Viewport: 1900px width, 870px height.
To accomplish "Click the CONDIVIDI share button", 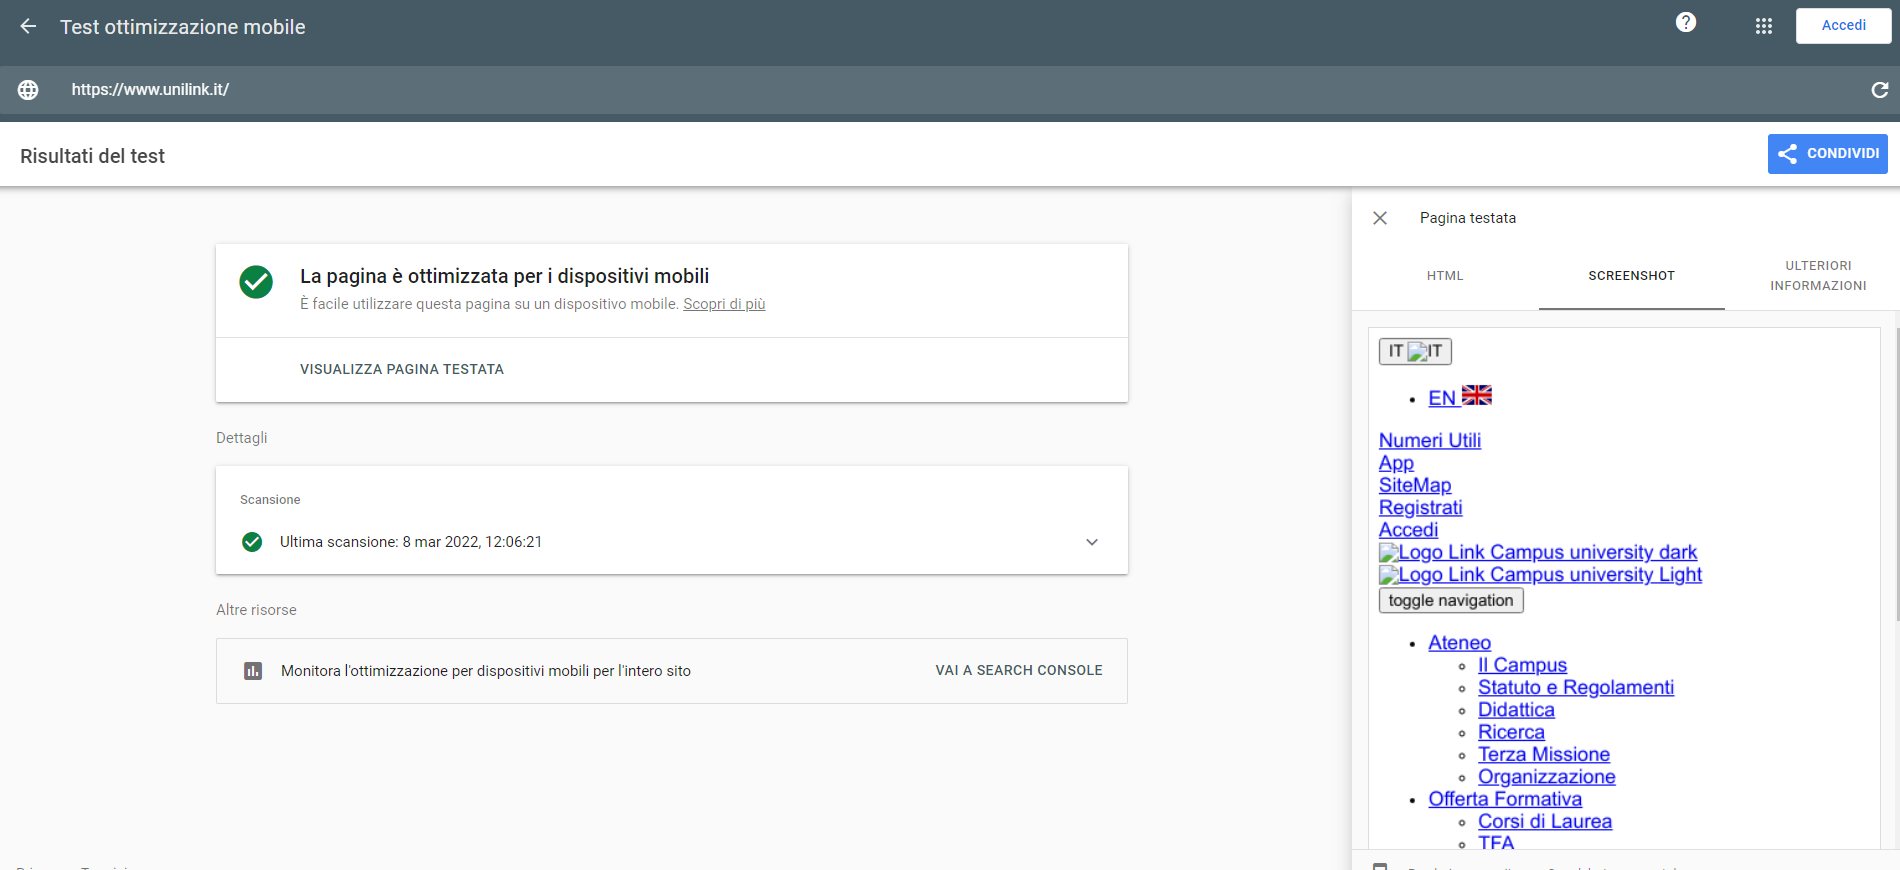I will (1827, 154).
